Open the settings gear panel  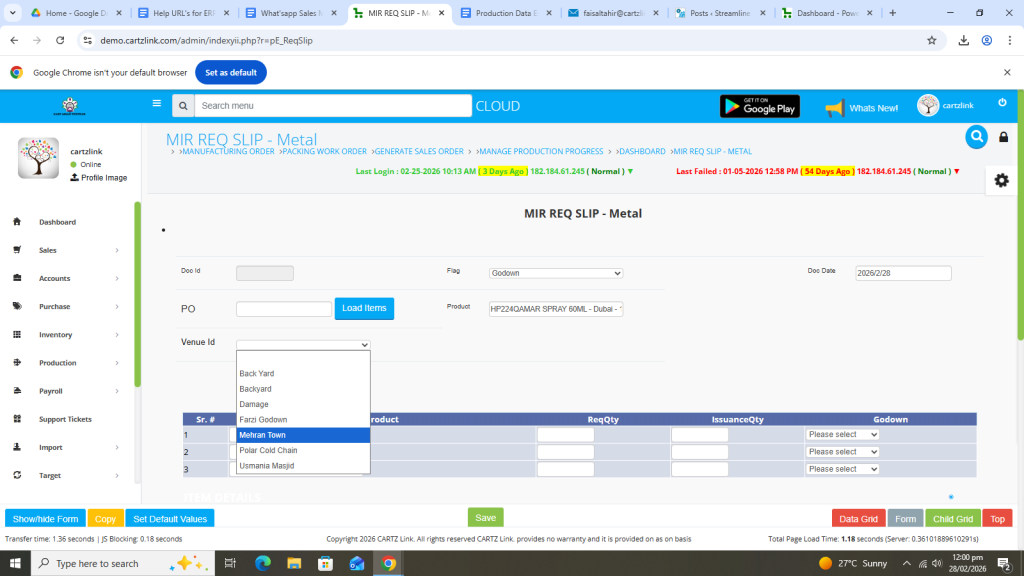click(x=1001, y=180)
